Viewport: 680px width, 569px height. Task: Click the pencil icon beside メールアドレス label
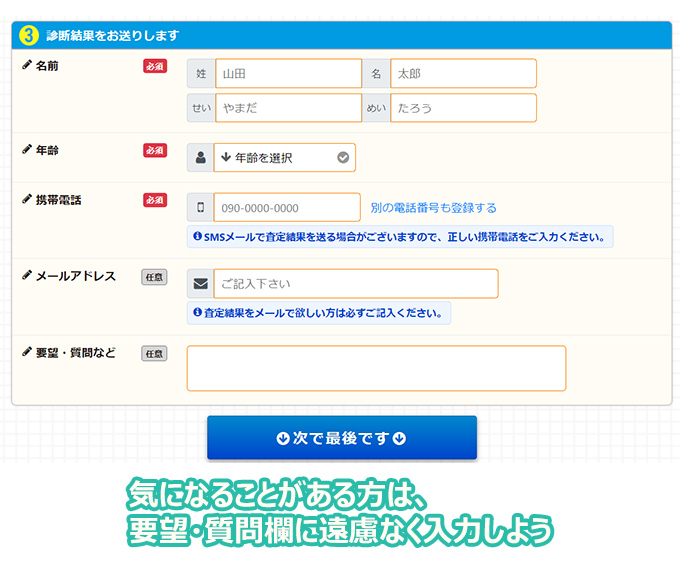[x=27, y=275]
